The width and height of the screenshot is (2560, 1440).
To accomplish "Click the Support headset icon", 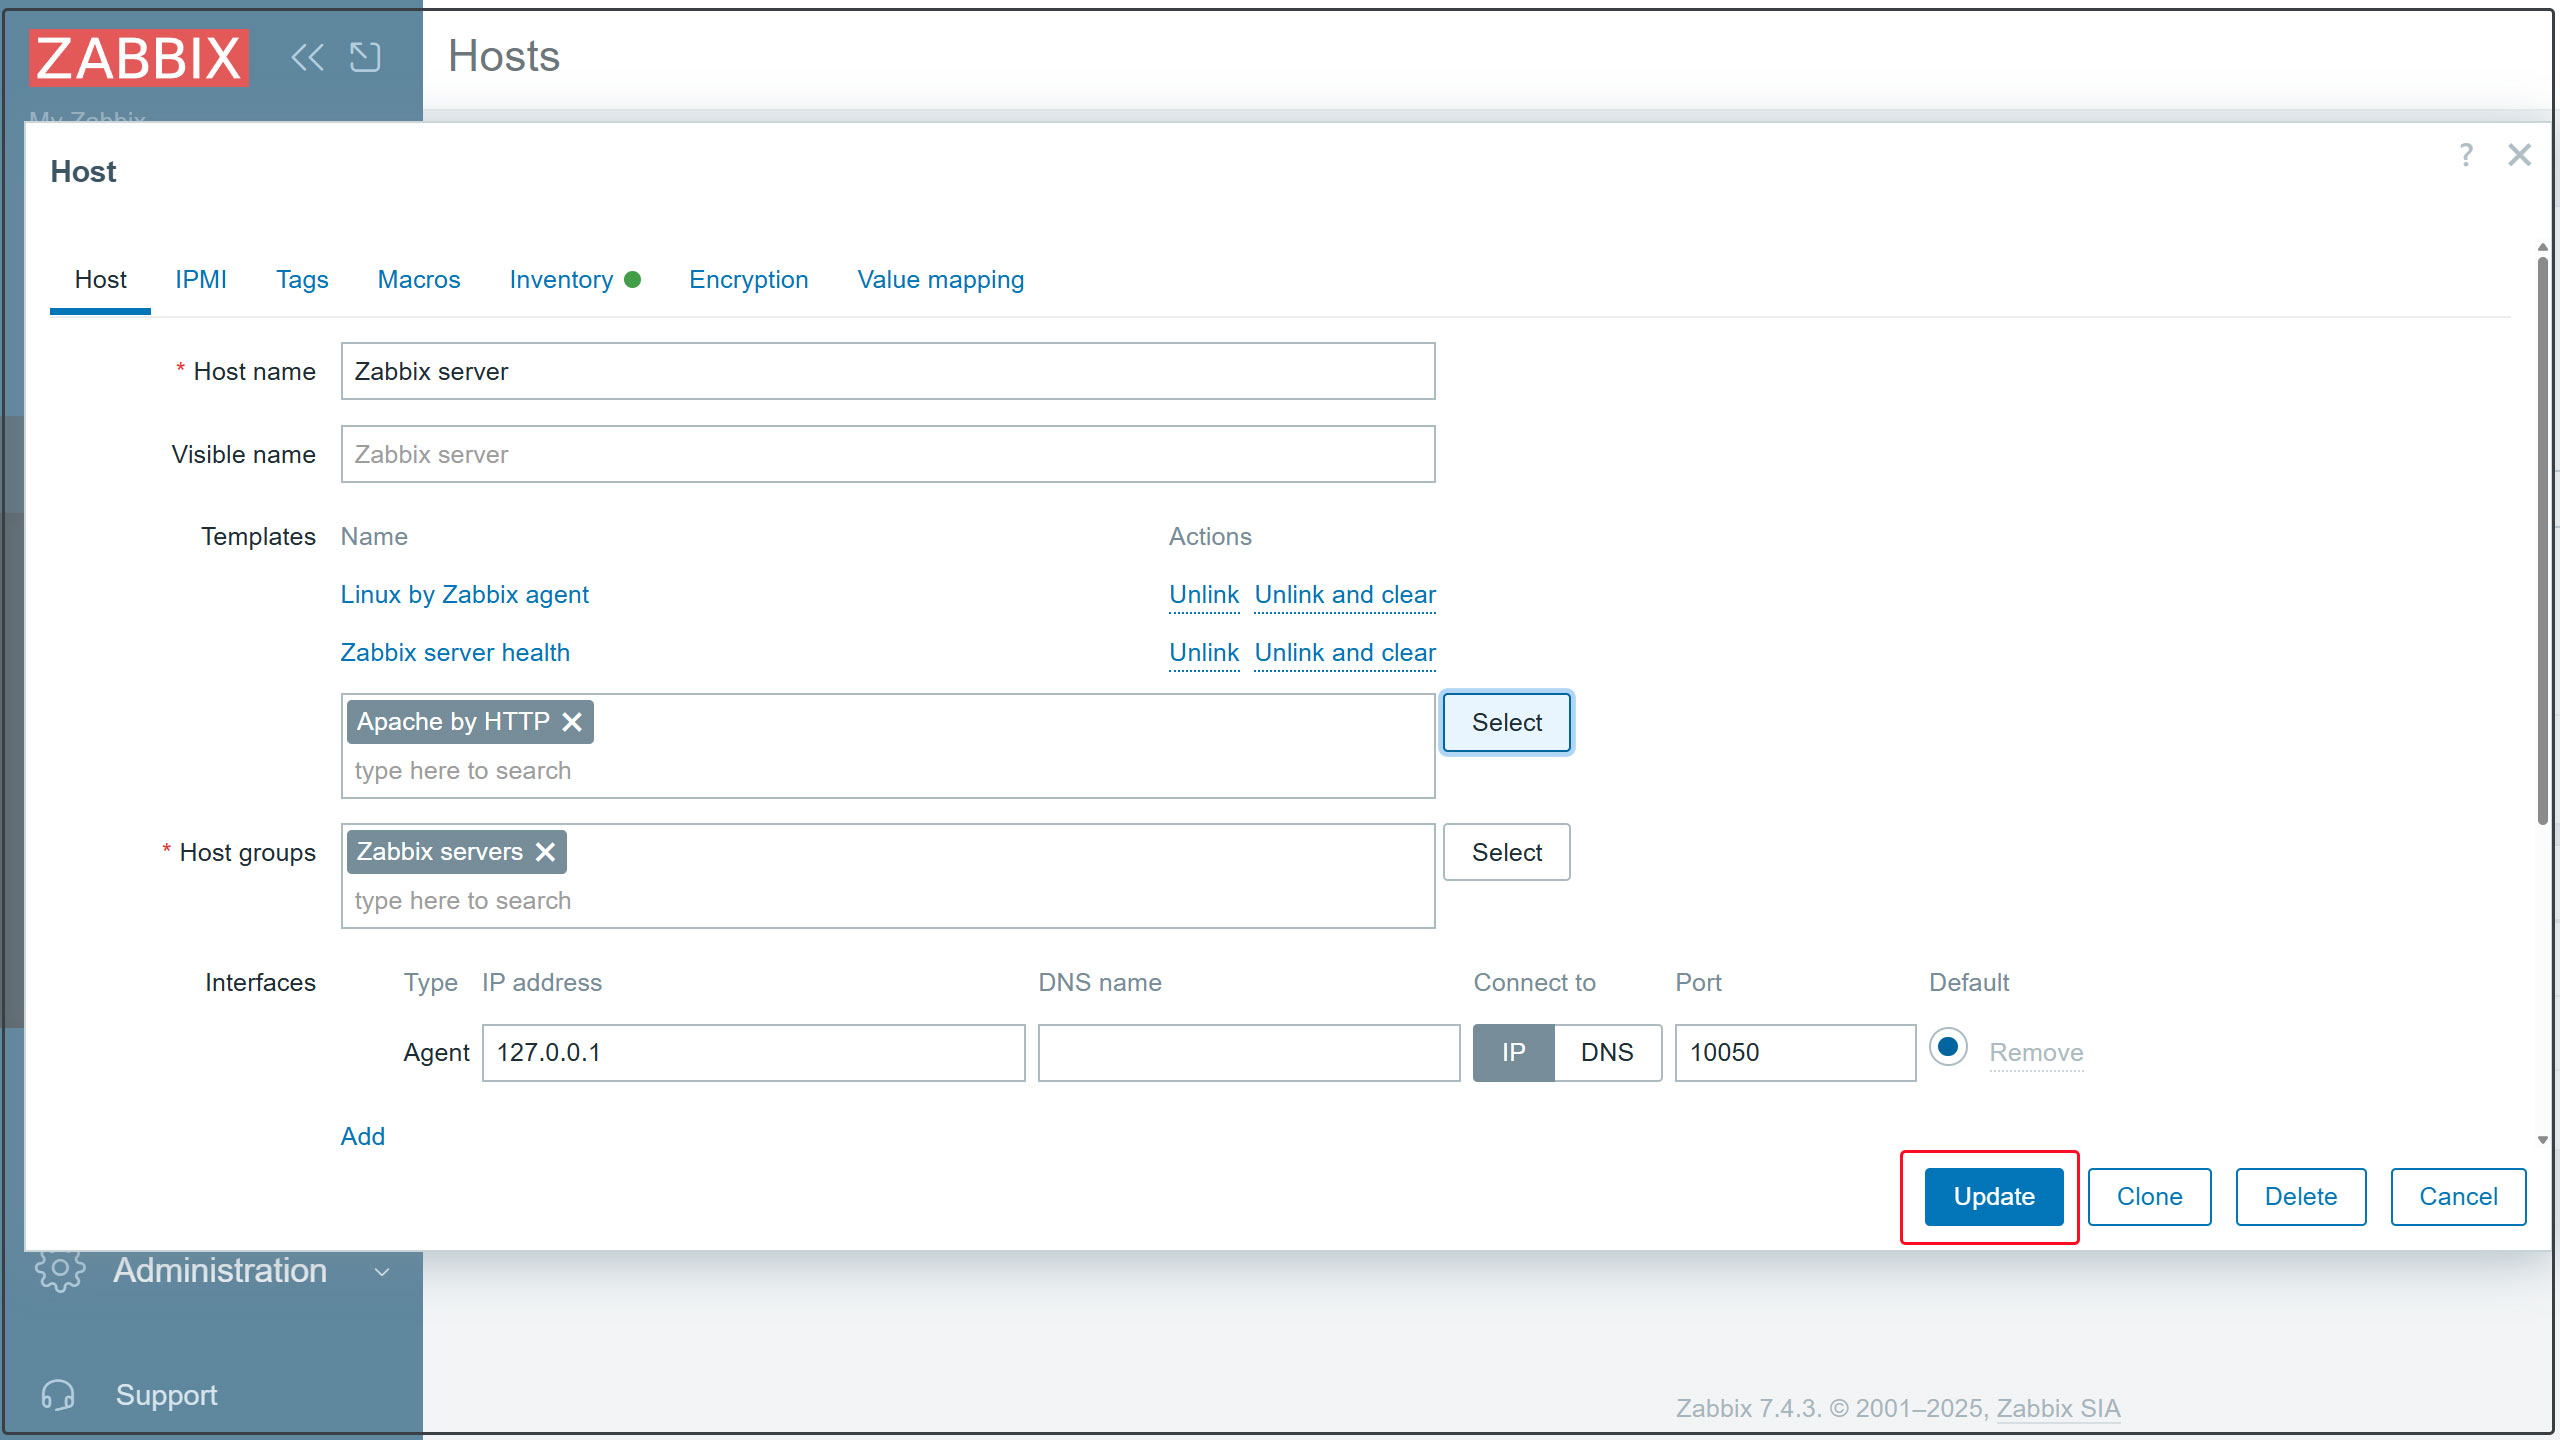I will click(58, 1395).
